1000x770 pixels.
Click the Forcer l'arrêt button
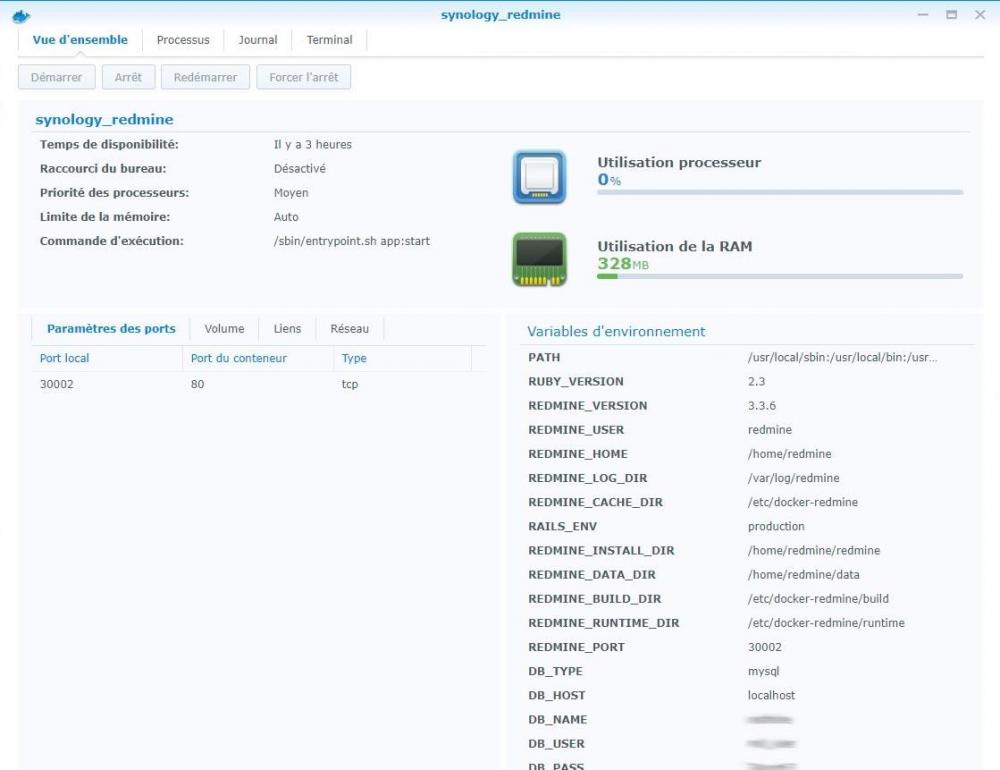(303, 77)
